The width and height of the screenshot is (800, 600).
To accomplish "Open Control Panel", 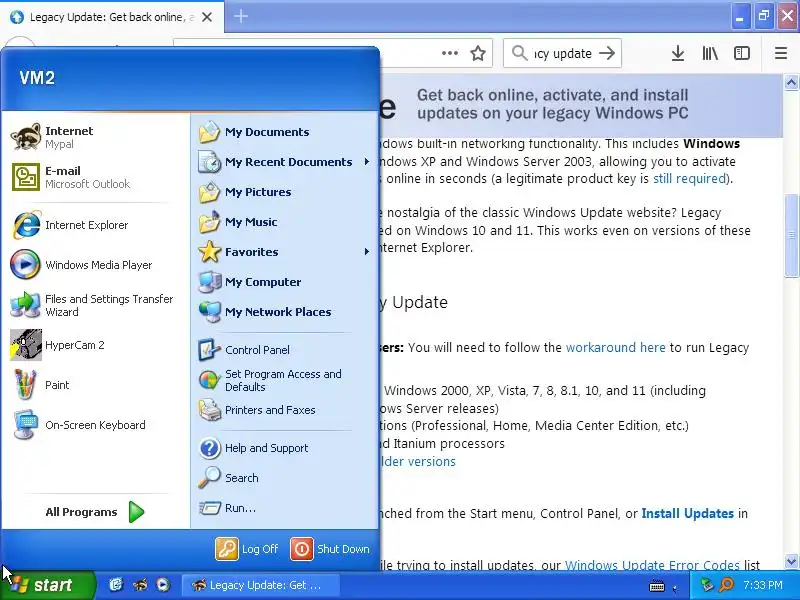I will tap(284, 350).
